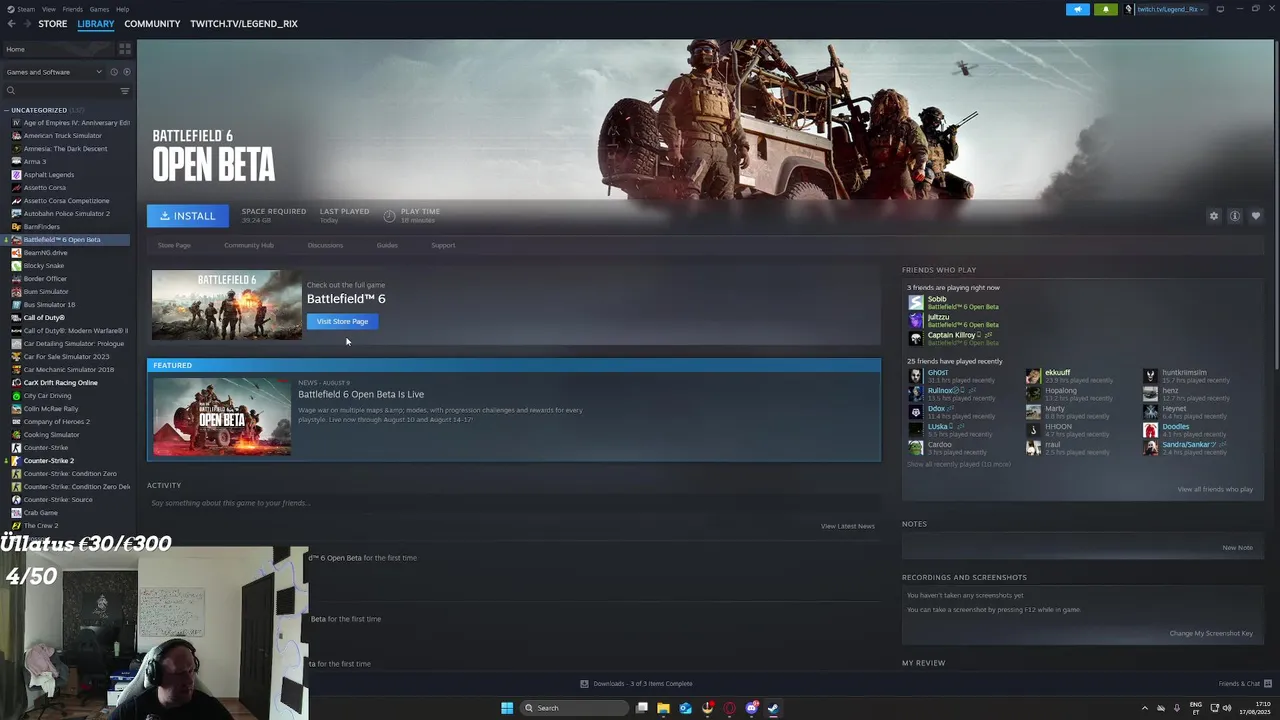Viewport: 1280px width, 720px height.
Task: Click Visit Store Page button
Action: point(342,322)
